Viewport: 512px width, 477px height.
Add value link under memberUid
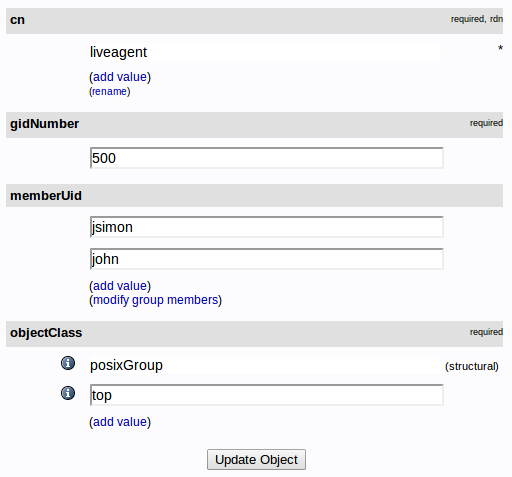click(120, 286)
